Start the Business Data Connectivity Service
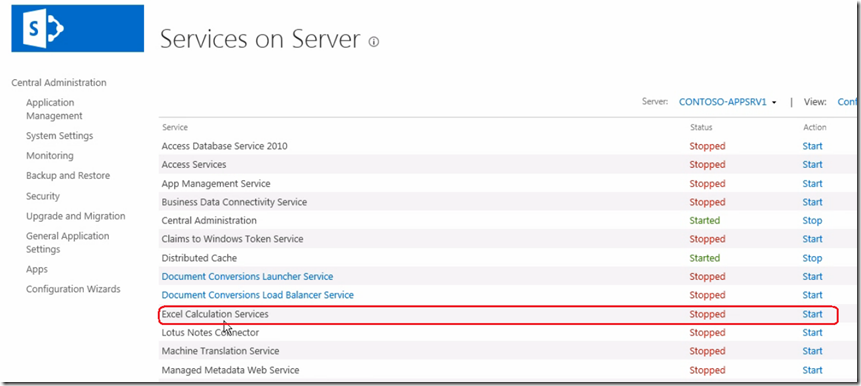 coord(812,202)
